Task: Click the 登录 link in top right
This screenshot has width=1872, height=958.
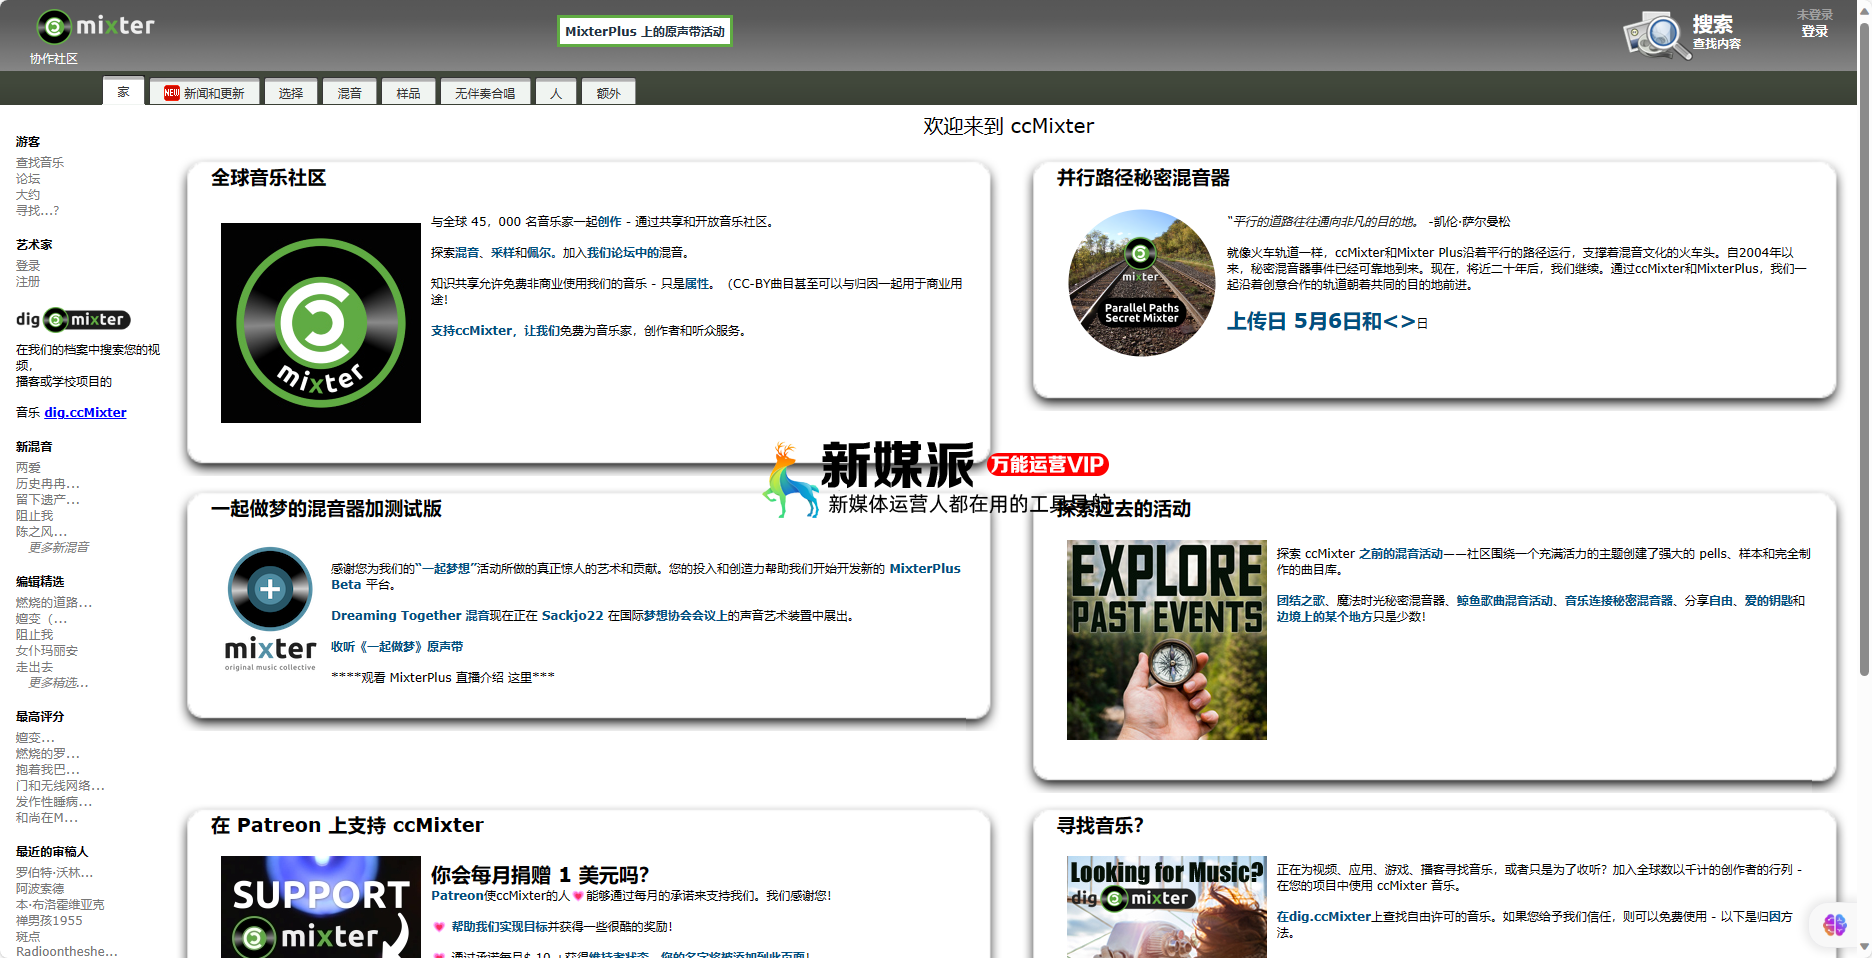Action: pos(1814,31)
